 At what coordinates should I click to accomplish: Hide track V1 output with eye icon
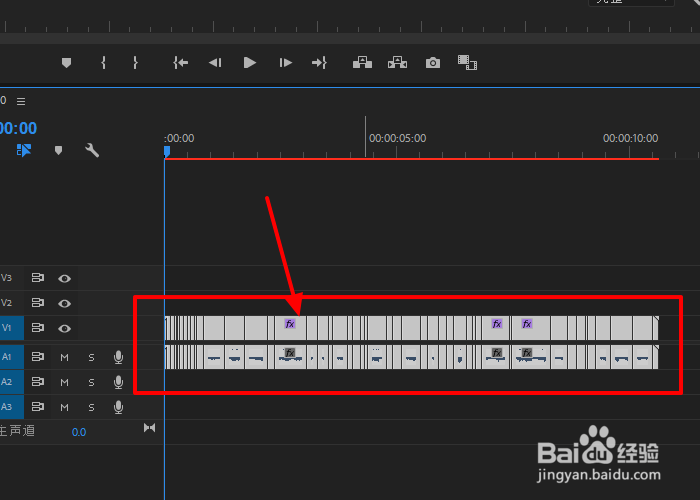click(x=64, y=329)
